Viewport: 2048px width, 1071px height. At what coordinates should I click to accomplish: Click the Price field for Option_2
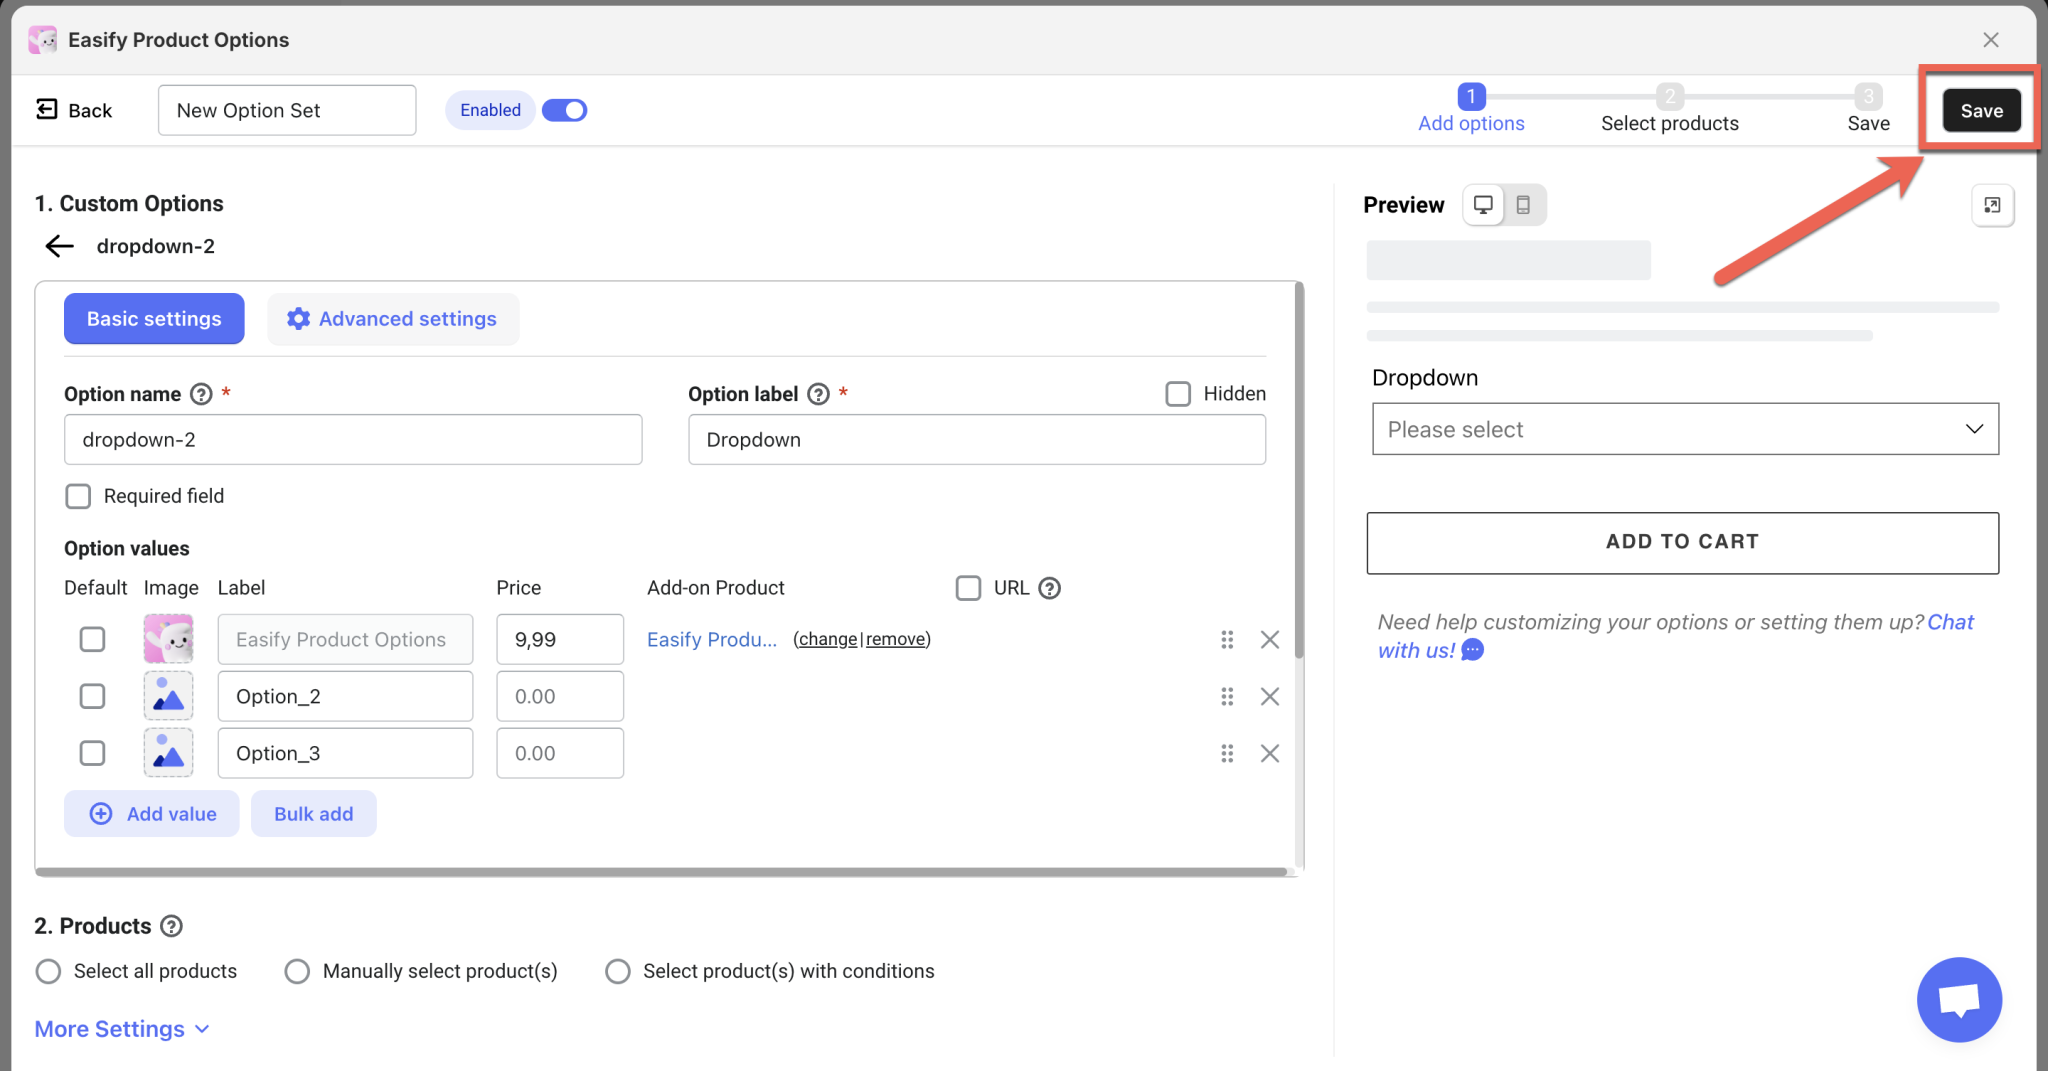[x=559, y=696]
